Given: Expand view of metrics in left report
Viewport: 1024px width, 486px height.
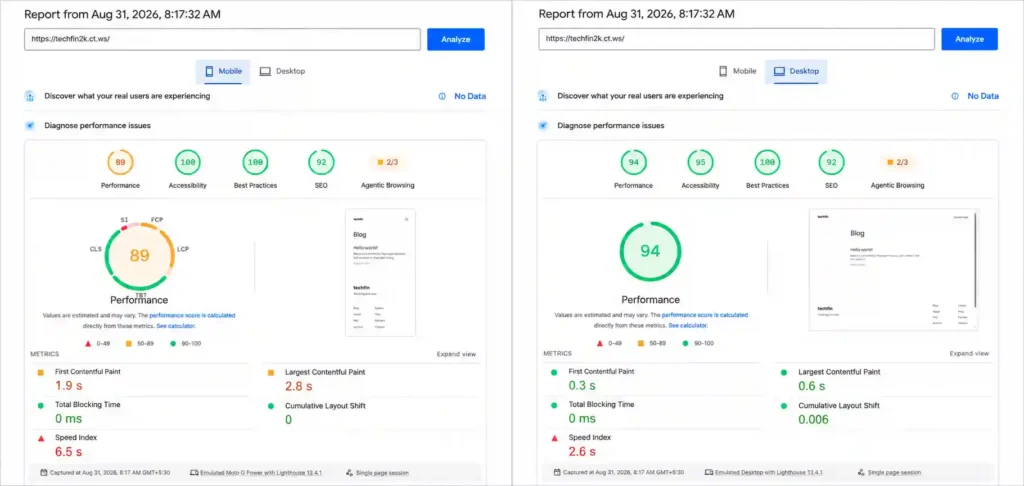Looking at the screenshot, I should point(456,354).
